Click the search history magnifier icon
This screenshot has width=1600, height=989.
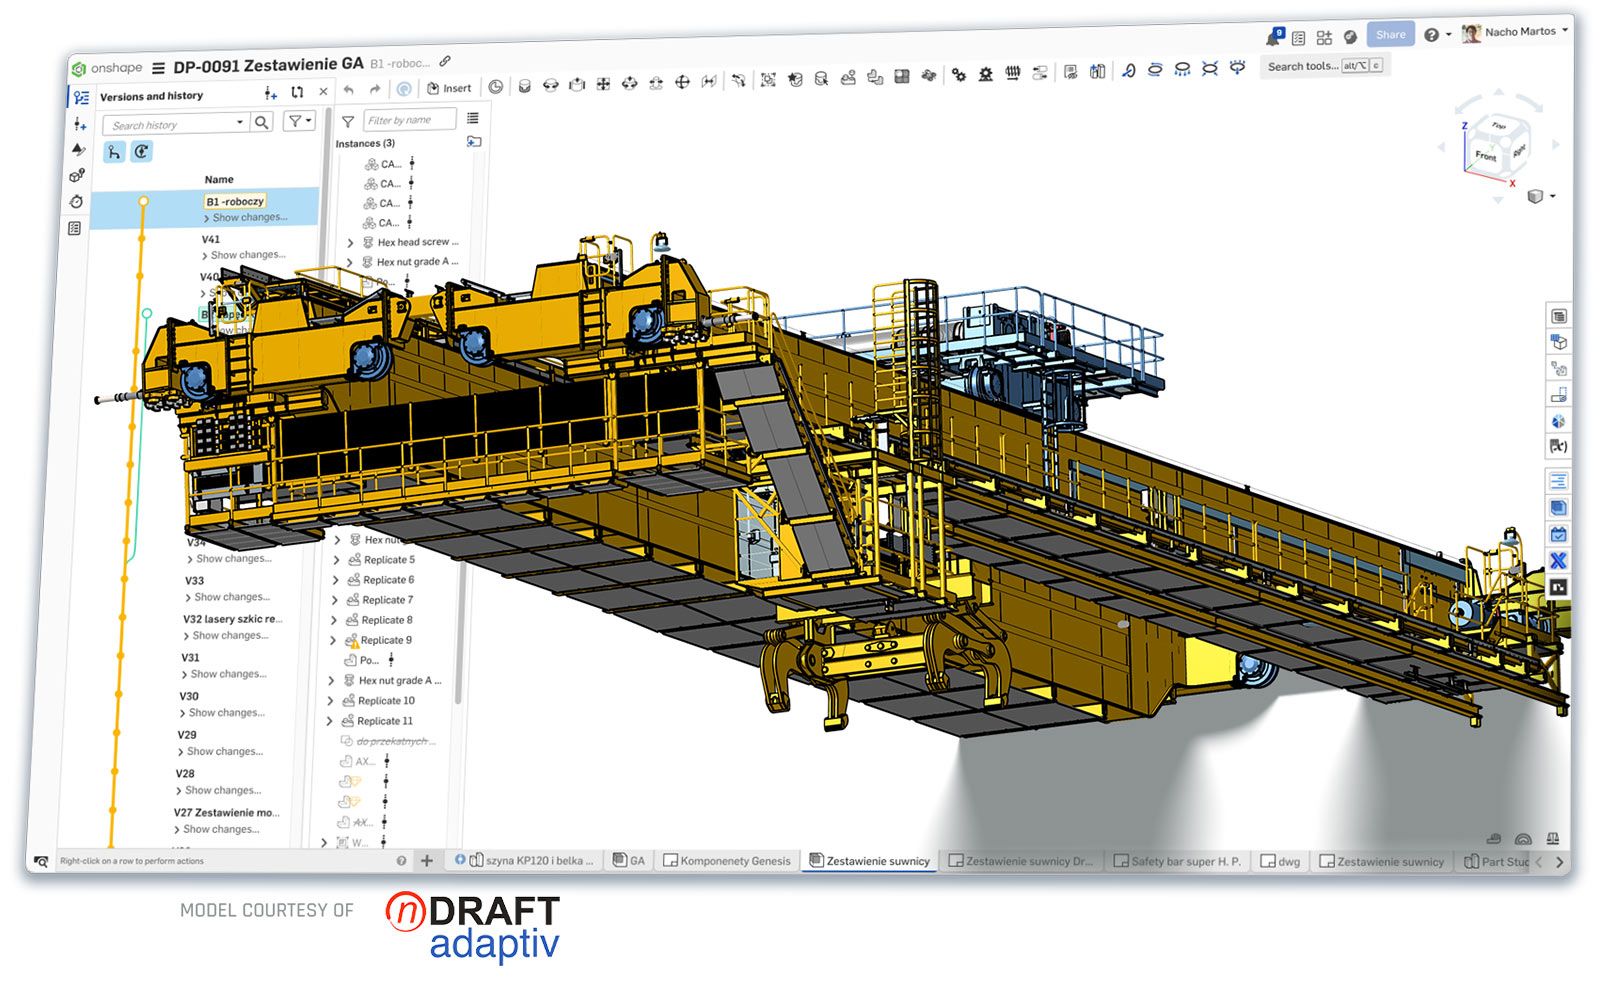(262, 122)
